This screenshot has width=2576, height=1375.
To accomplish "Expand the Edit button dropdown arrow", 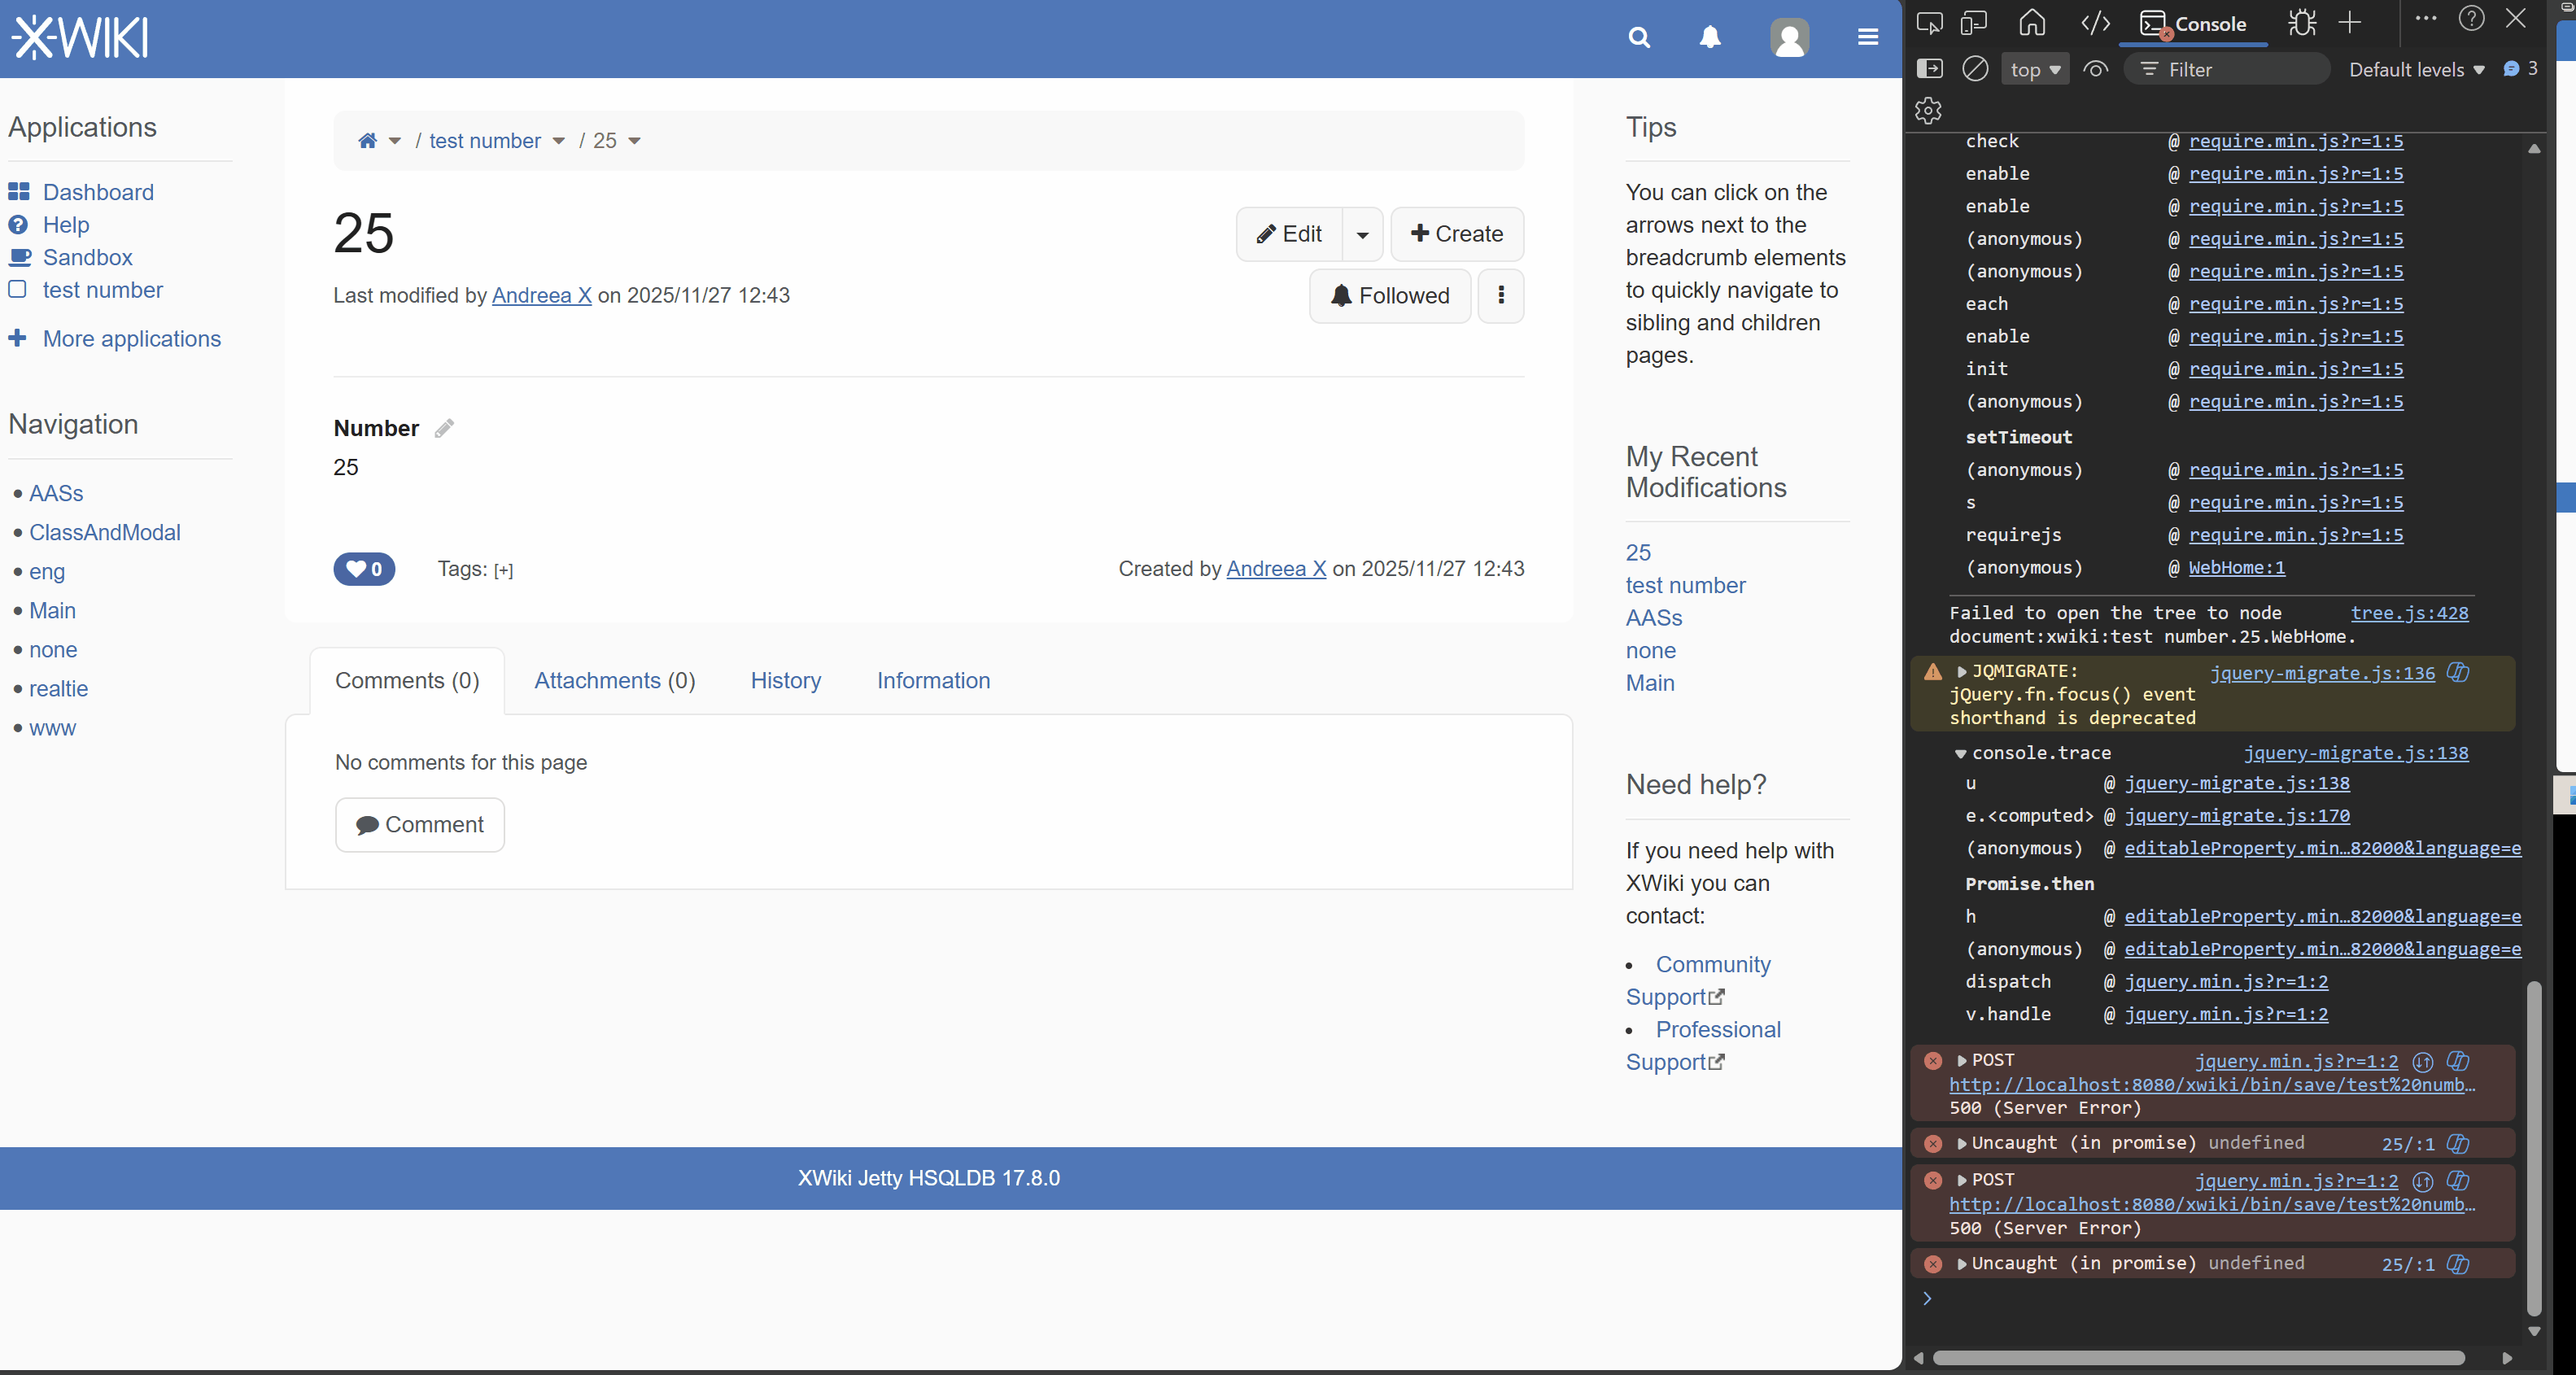I will click(x=1362, y=235).
